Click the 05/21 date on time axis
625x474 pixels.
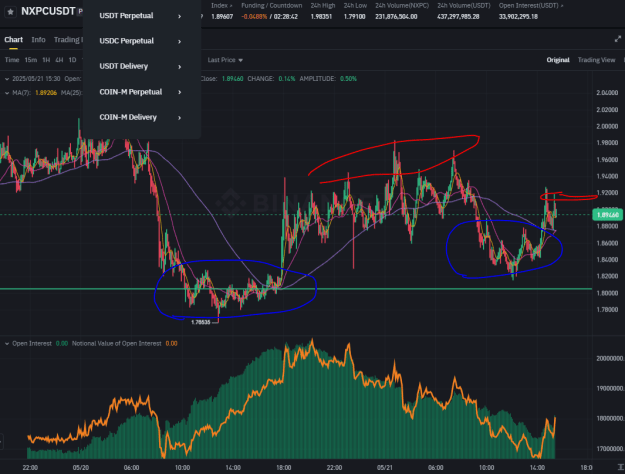click(x=385, y=467)
